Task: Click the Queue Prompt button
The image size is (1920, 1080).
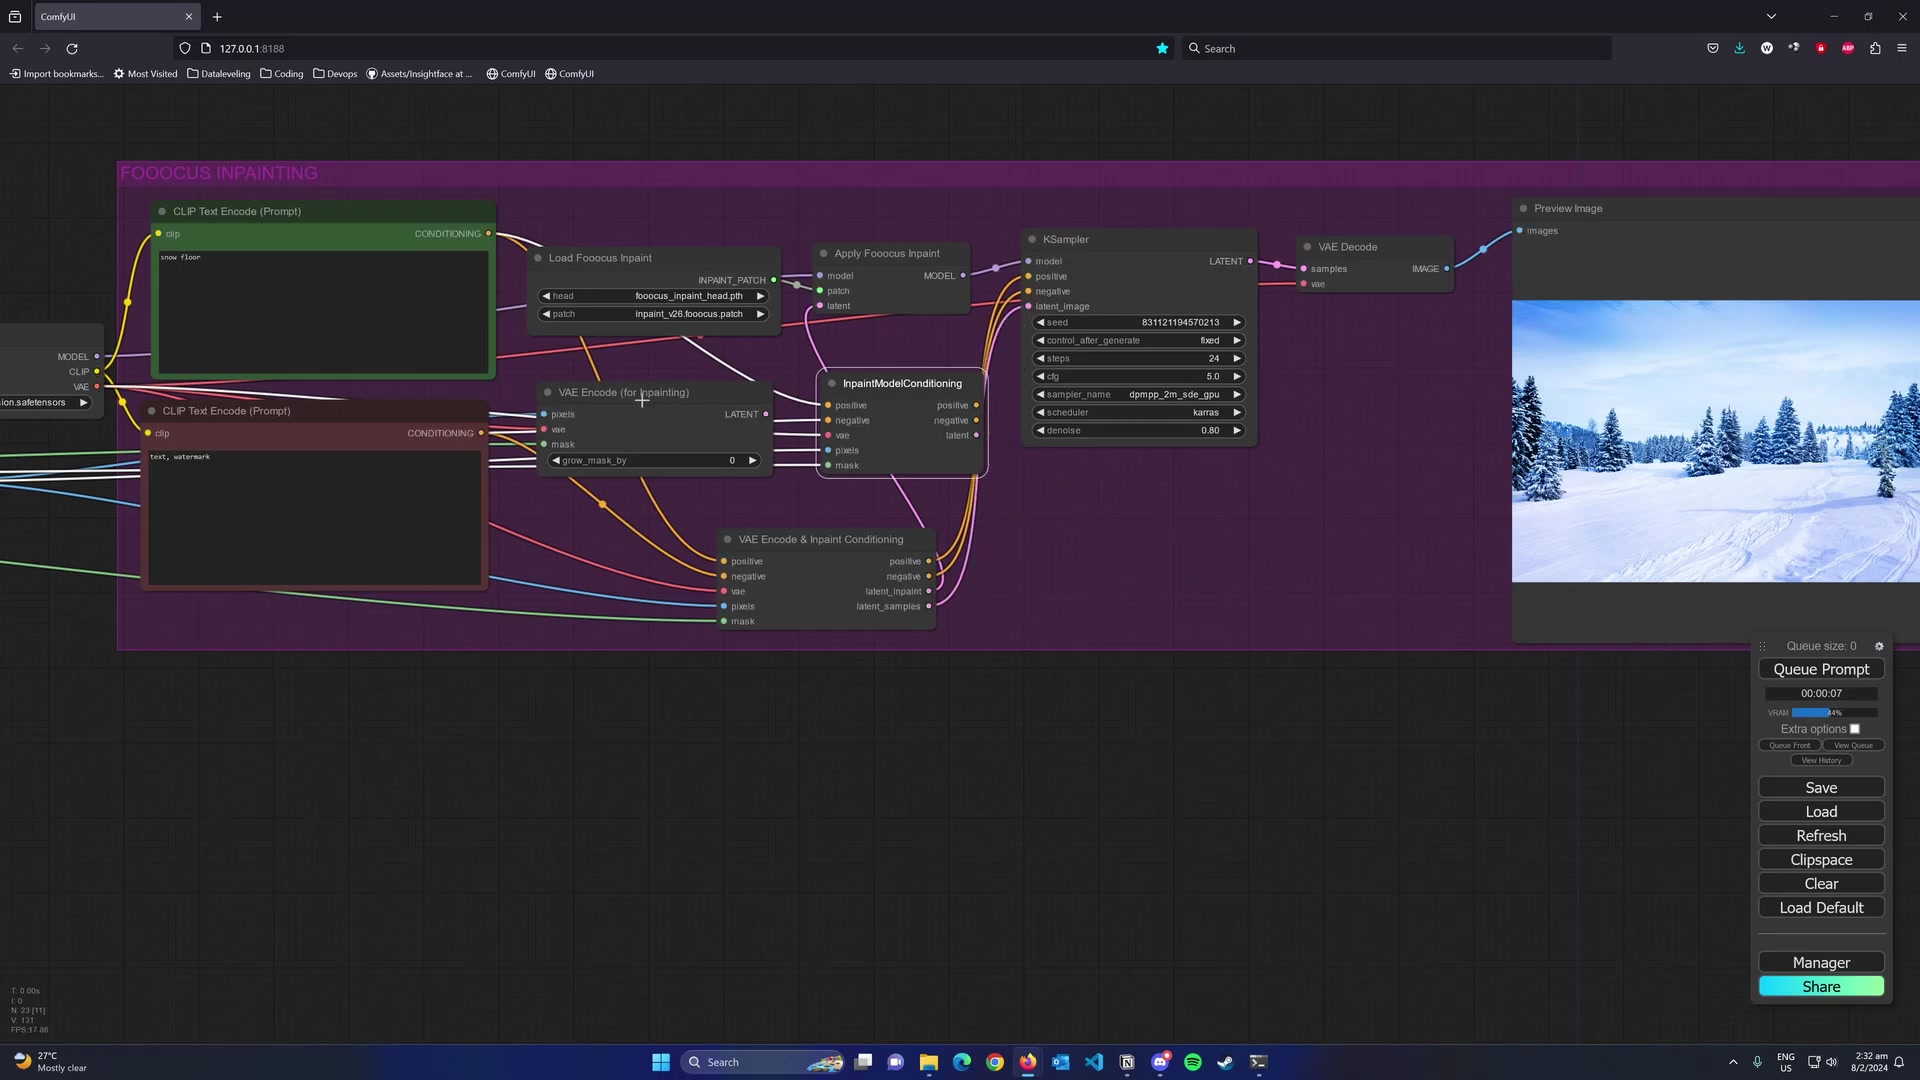Action: pyautogui.click(x=1820, y=669)
